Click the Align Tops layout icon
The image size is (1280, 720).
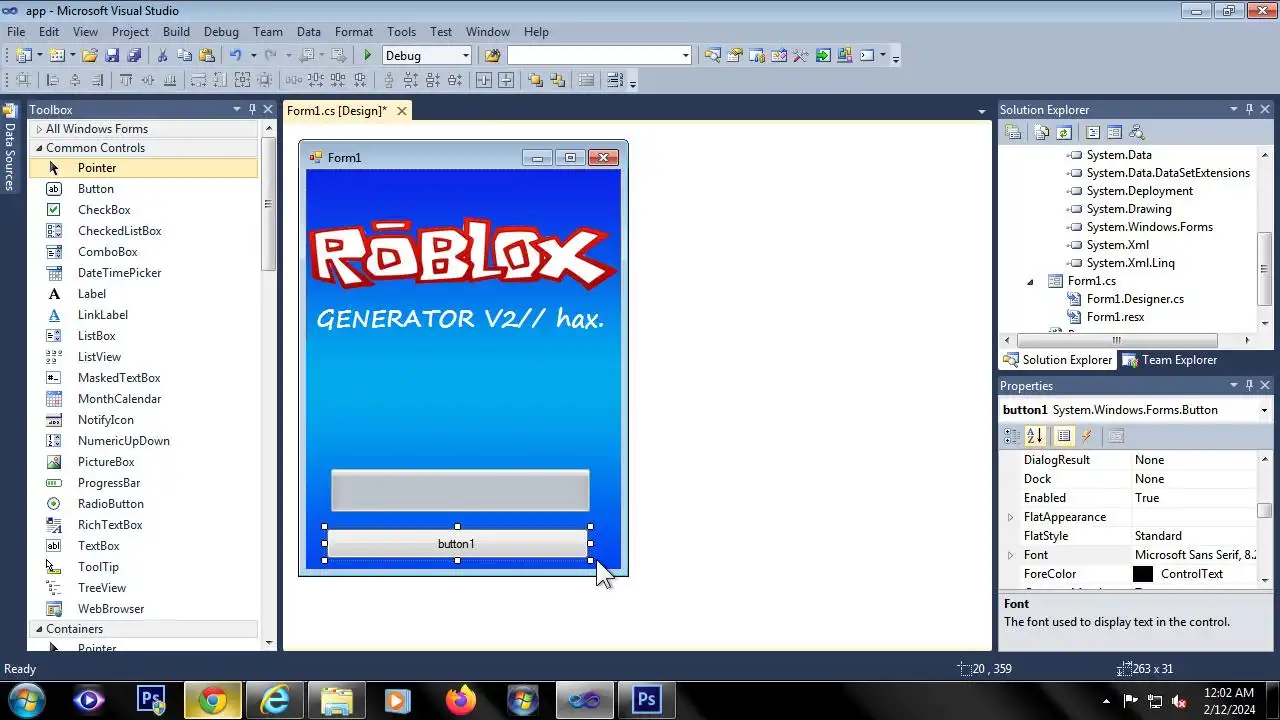coord(126,81)
